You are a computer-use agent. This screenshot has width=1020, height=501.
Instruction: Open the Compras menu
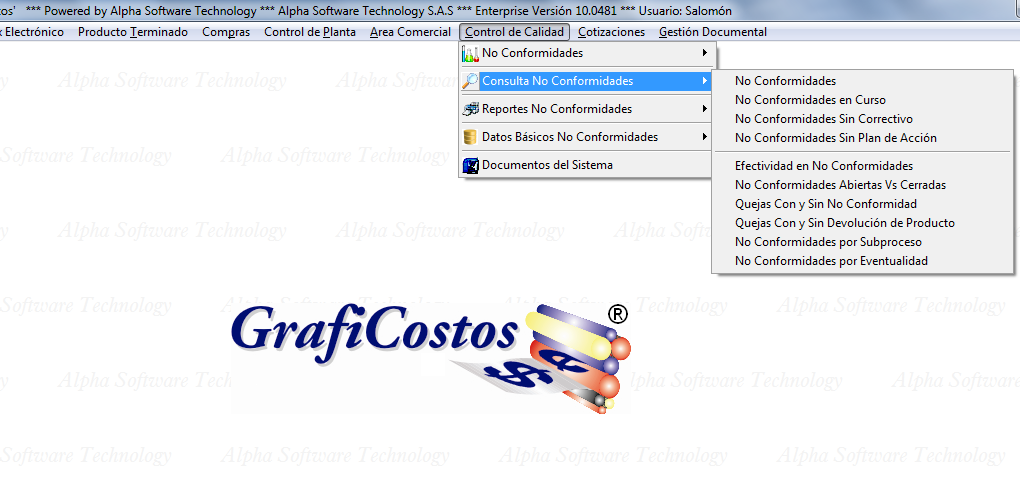point(226,32)
